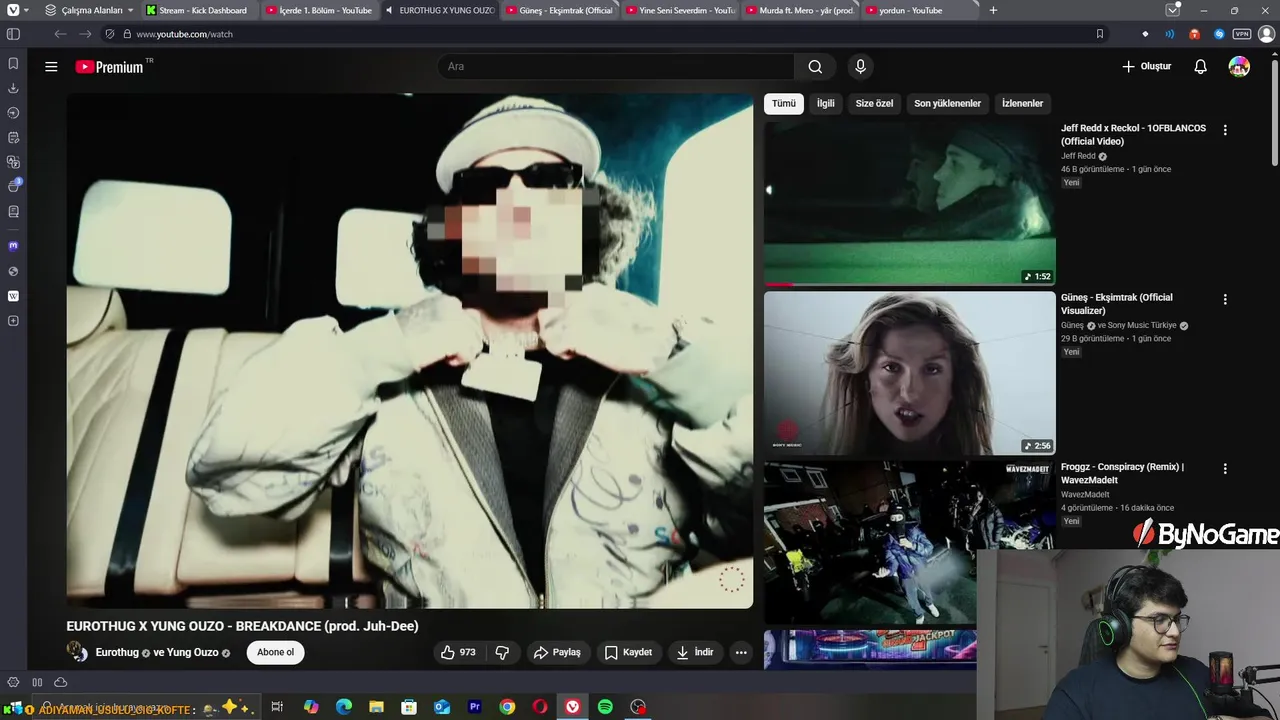
Task: Open the Downloads side panel
Action: click(x=13, y=88)
